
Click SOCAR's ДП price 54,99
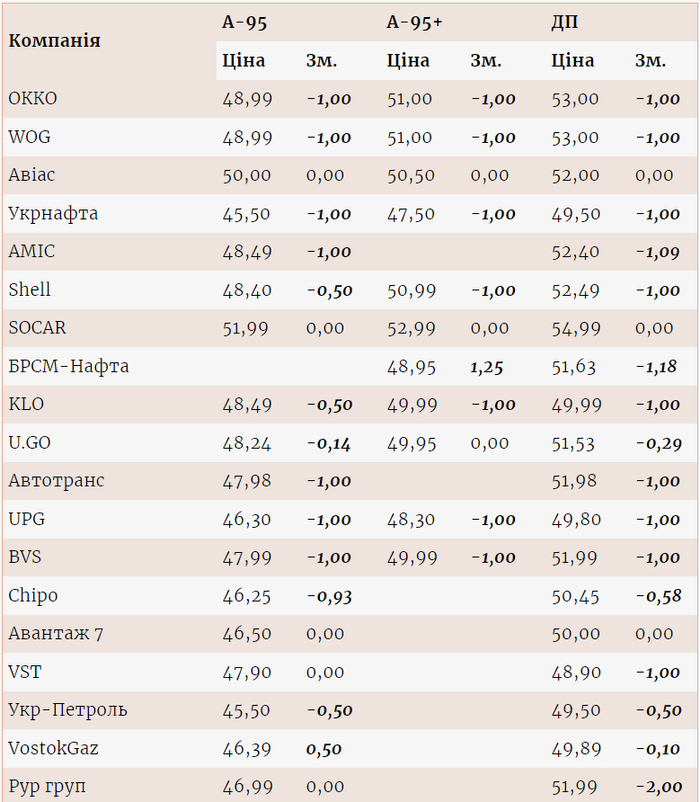[575, 328]
